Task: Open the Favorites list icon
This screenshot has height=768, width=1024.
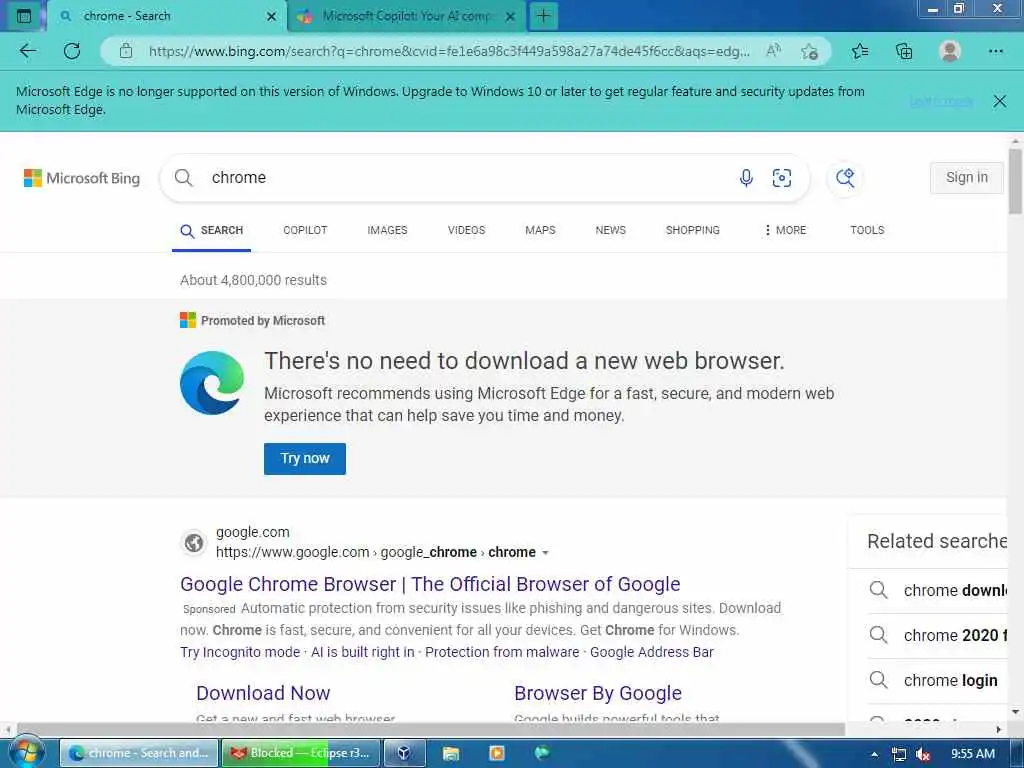Action: coord(860,51)
